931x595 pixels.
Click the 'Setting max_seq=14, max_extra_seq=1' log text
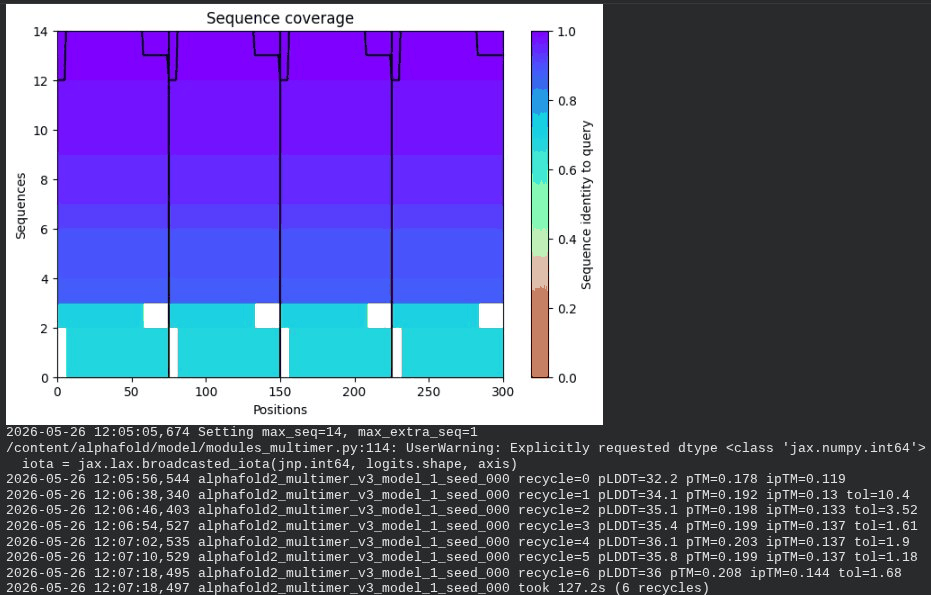(337, 432)
